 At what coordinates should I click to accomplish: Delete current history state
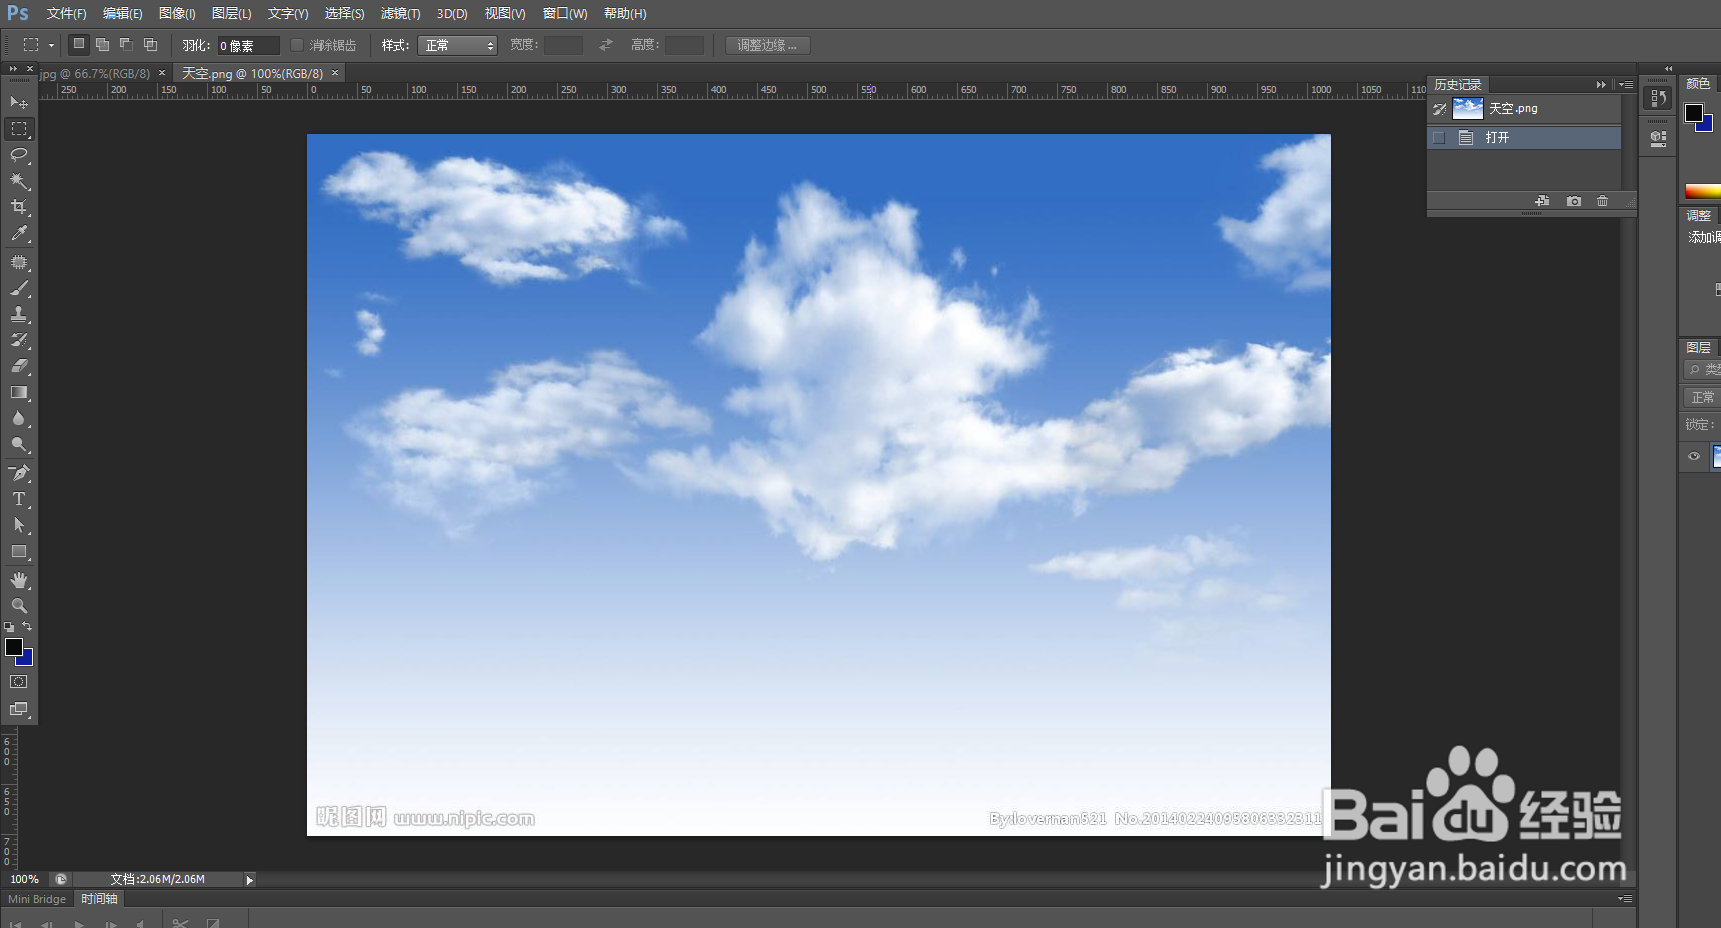tap(1603, 201)
